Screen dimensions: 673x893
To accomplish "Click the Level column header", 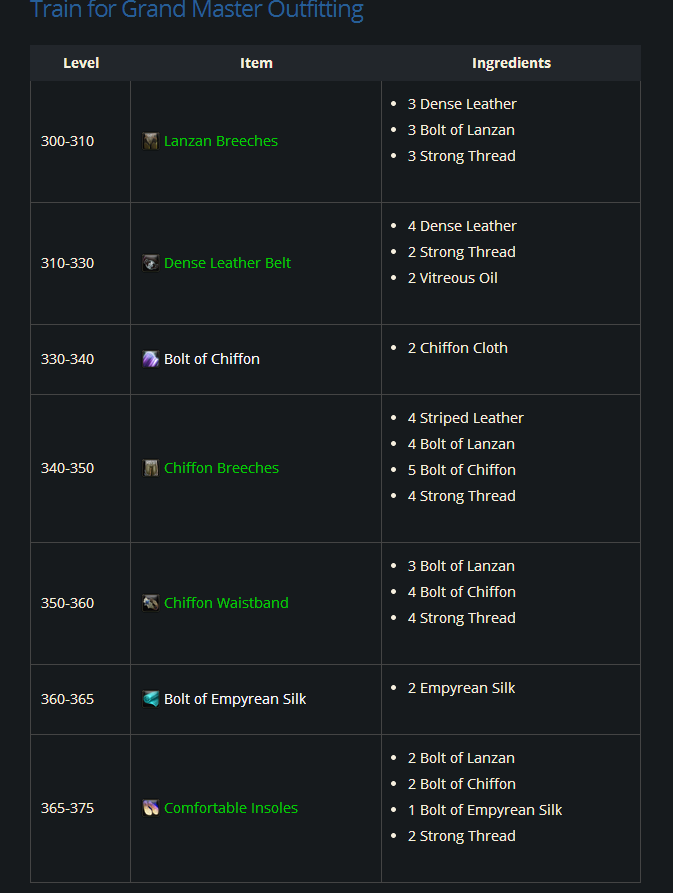I will coord(81,63).
